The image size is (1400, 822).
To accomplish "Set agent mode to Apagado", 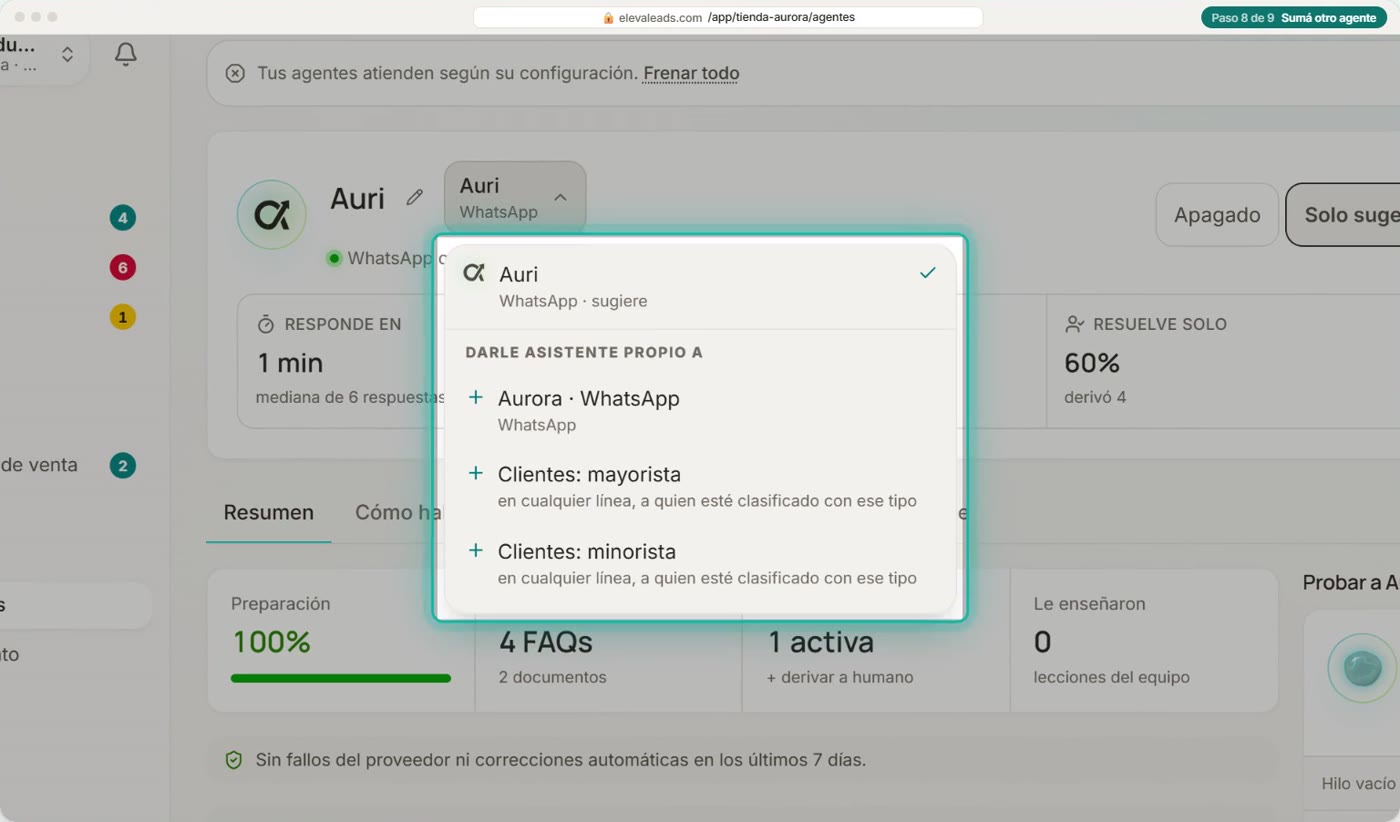I will [1217, 215].
